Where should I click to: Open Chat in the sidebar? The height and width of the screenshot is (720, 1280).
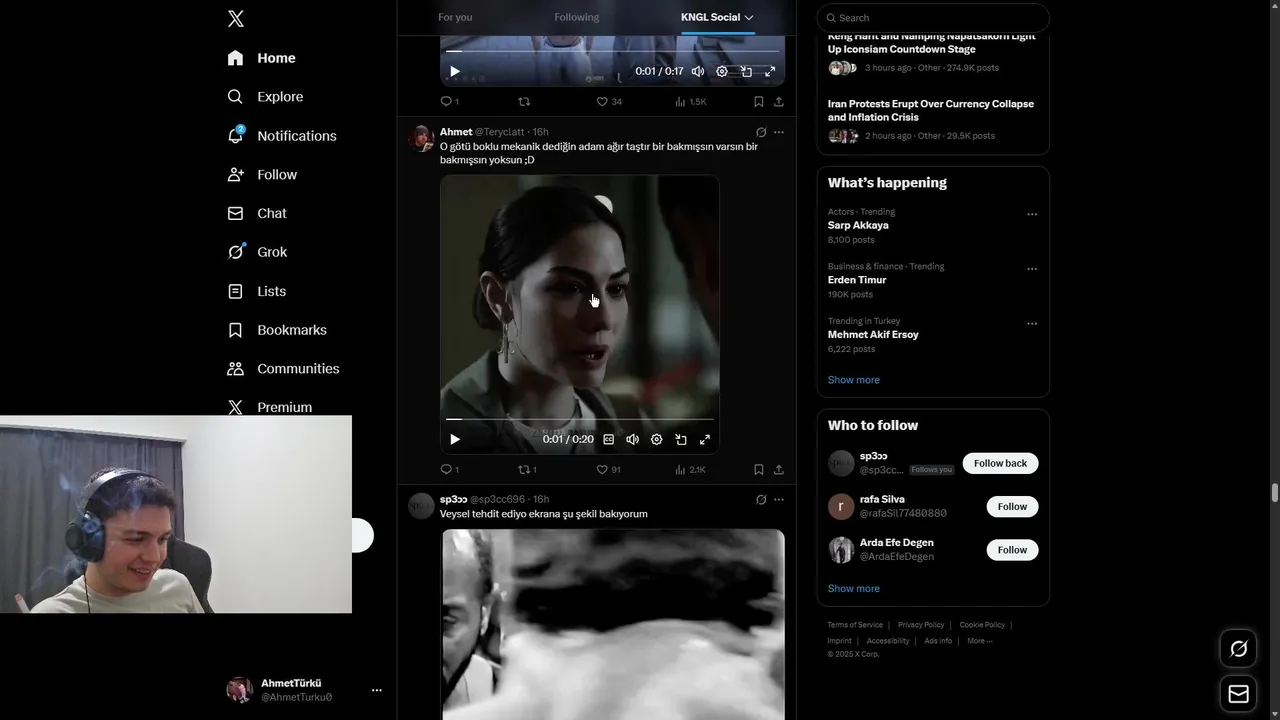pyautogui.click(x=257, y=214)
